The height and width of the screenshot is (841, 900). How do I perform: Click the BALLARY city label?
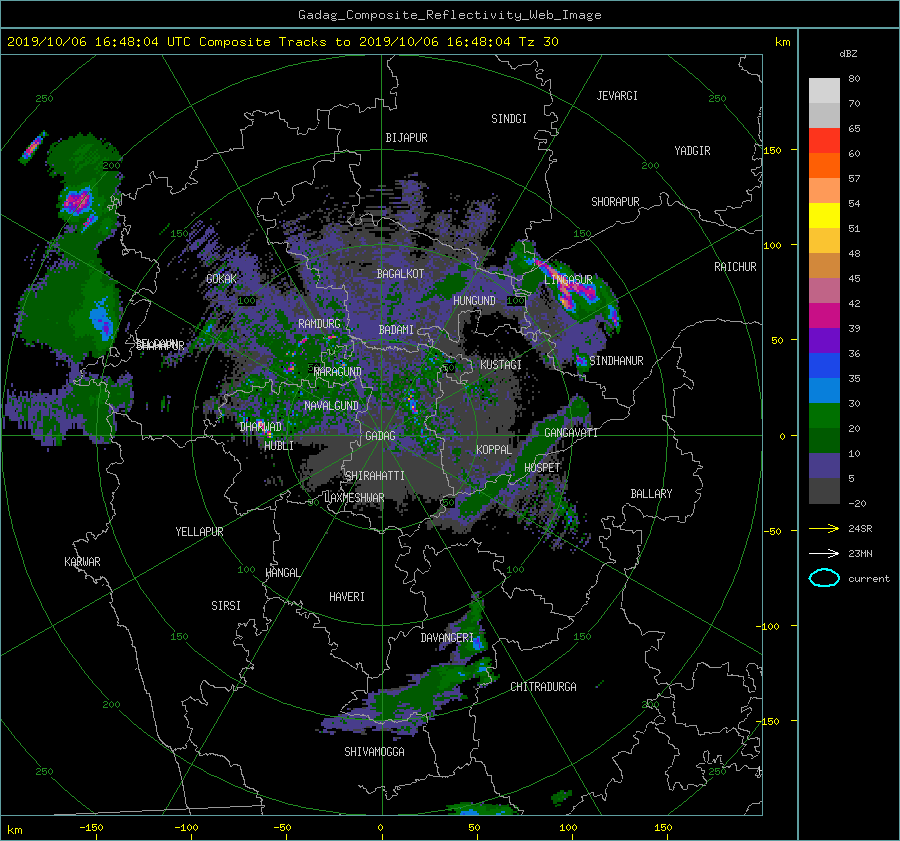(651, 494)
